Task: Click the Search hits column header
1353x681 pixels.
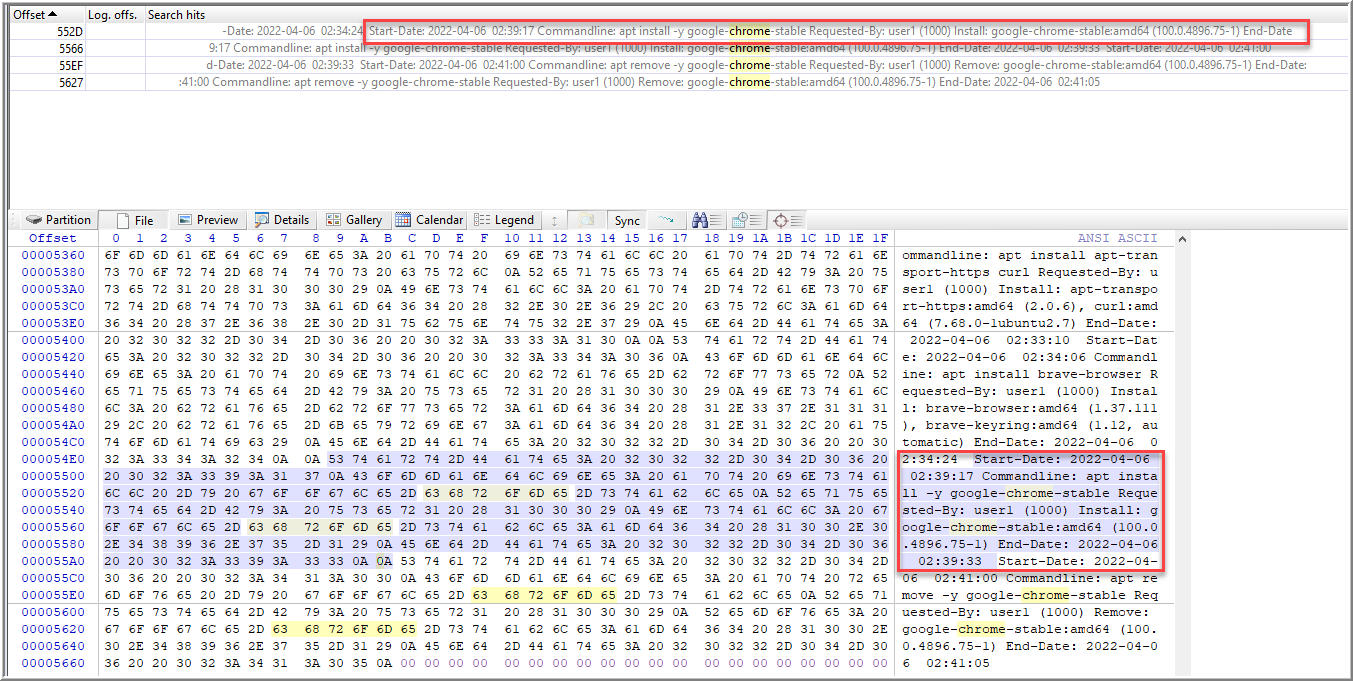Action: point(176,15)
